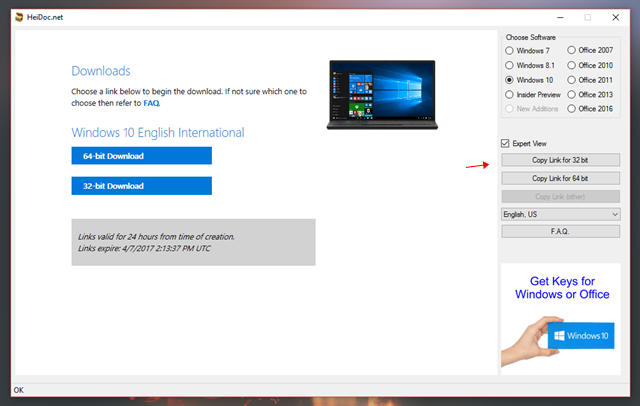Viewport: 640px width, 406px height.
Task: Pick the Office 2011 option
Action: 572,79
